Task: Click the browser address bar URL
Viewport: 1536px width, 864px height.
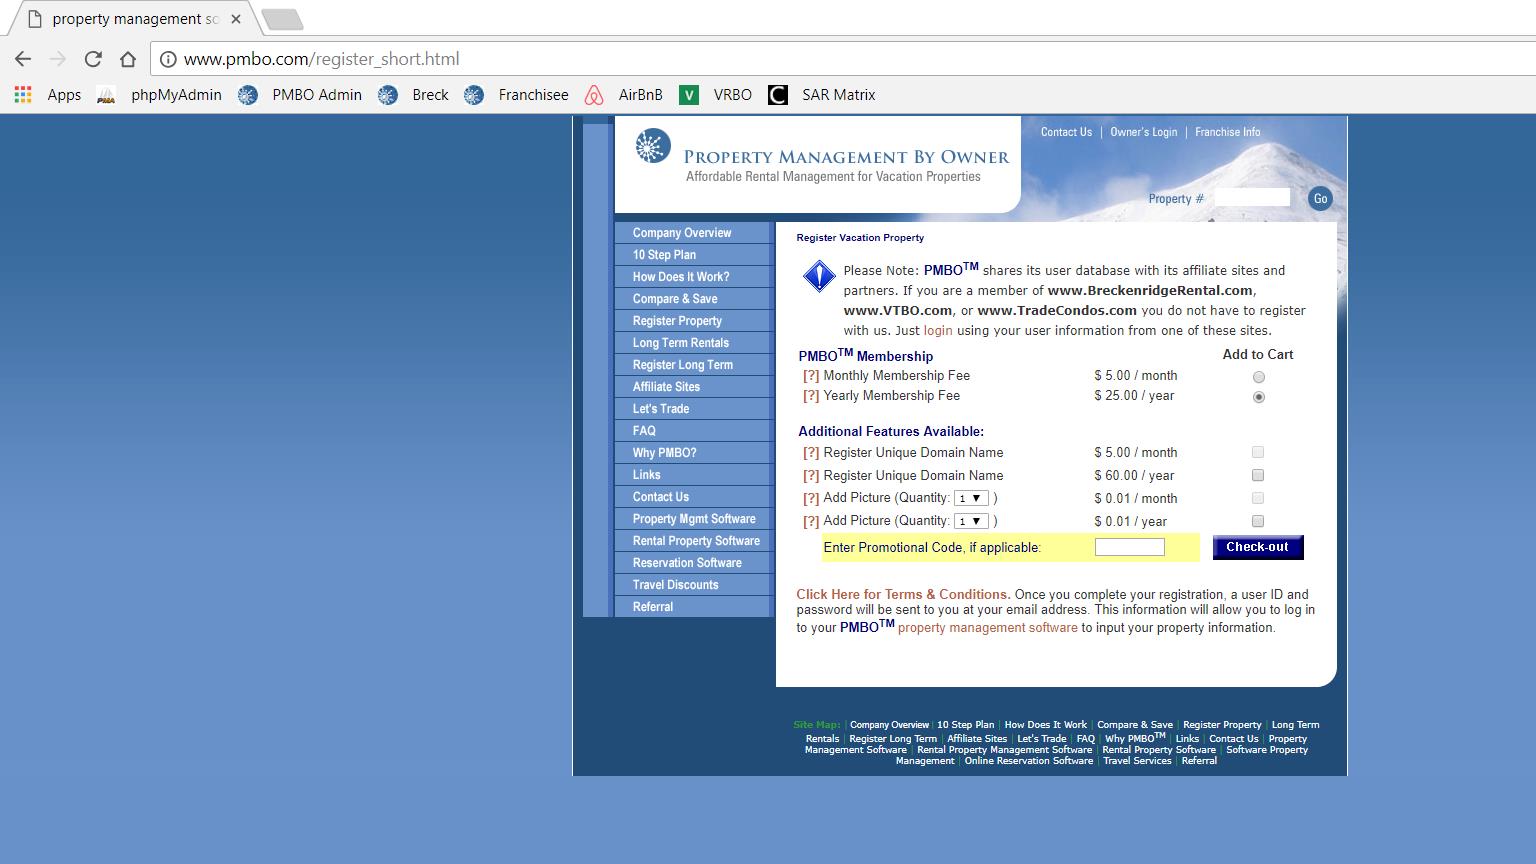Action: [x=322, y=59]
